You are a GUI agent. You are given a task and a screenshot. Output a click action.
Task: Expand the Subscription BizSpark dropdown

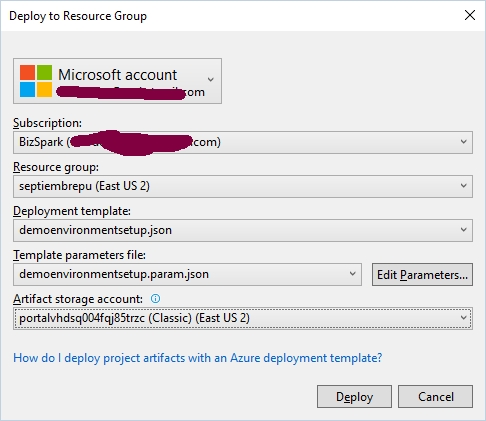pos(243,142)
